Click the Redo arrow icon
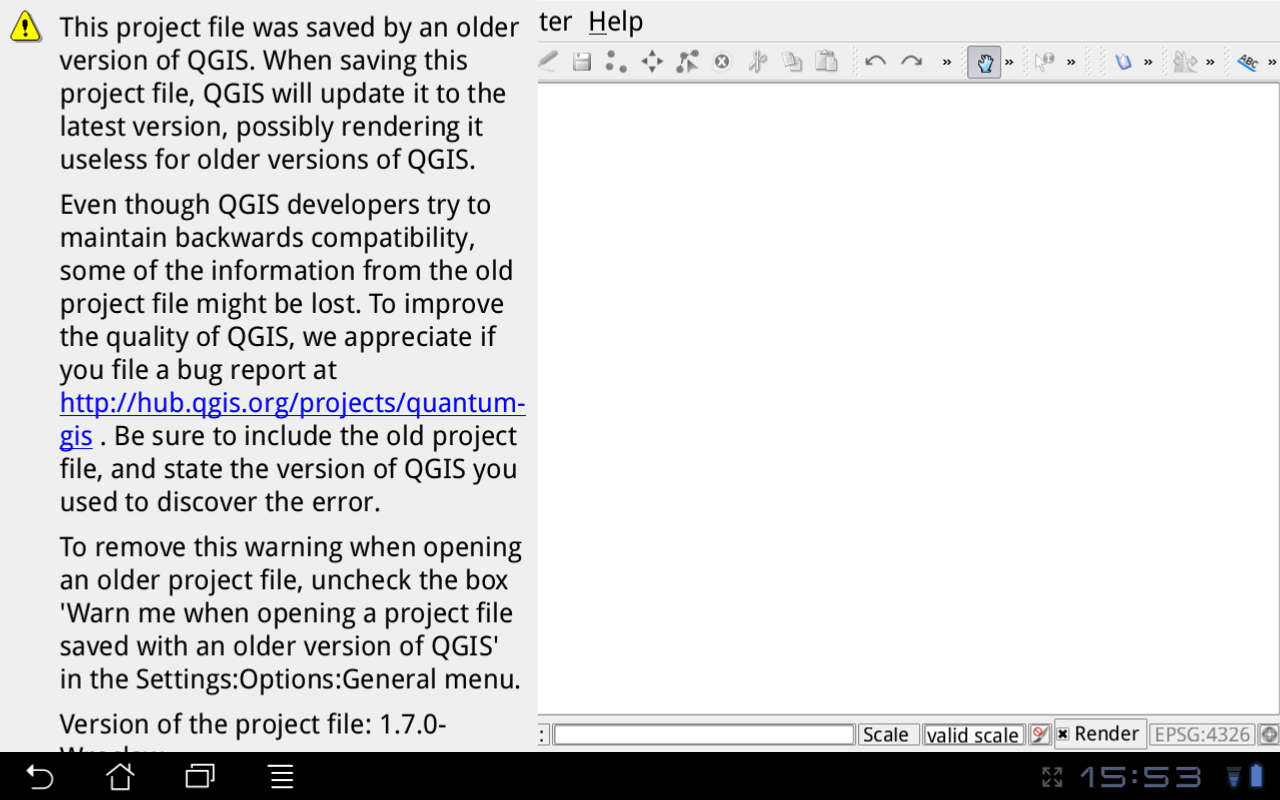The height and width of the screenshot is (800, 1280). (911, 62)
